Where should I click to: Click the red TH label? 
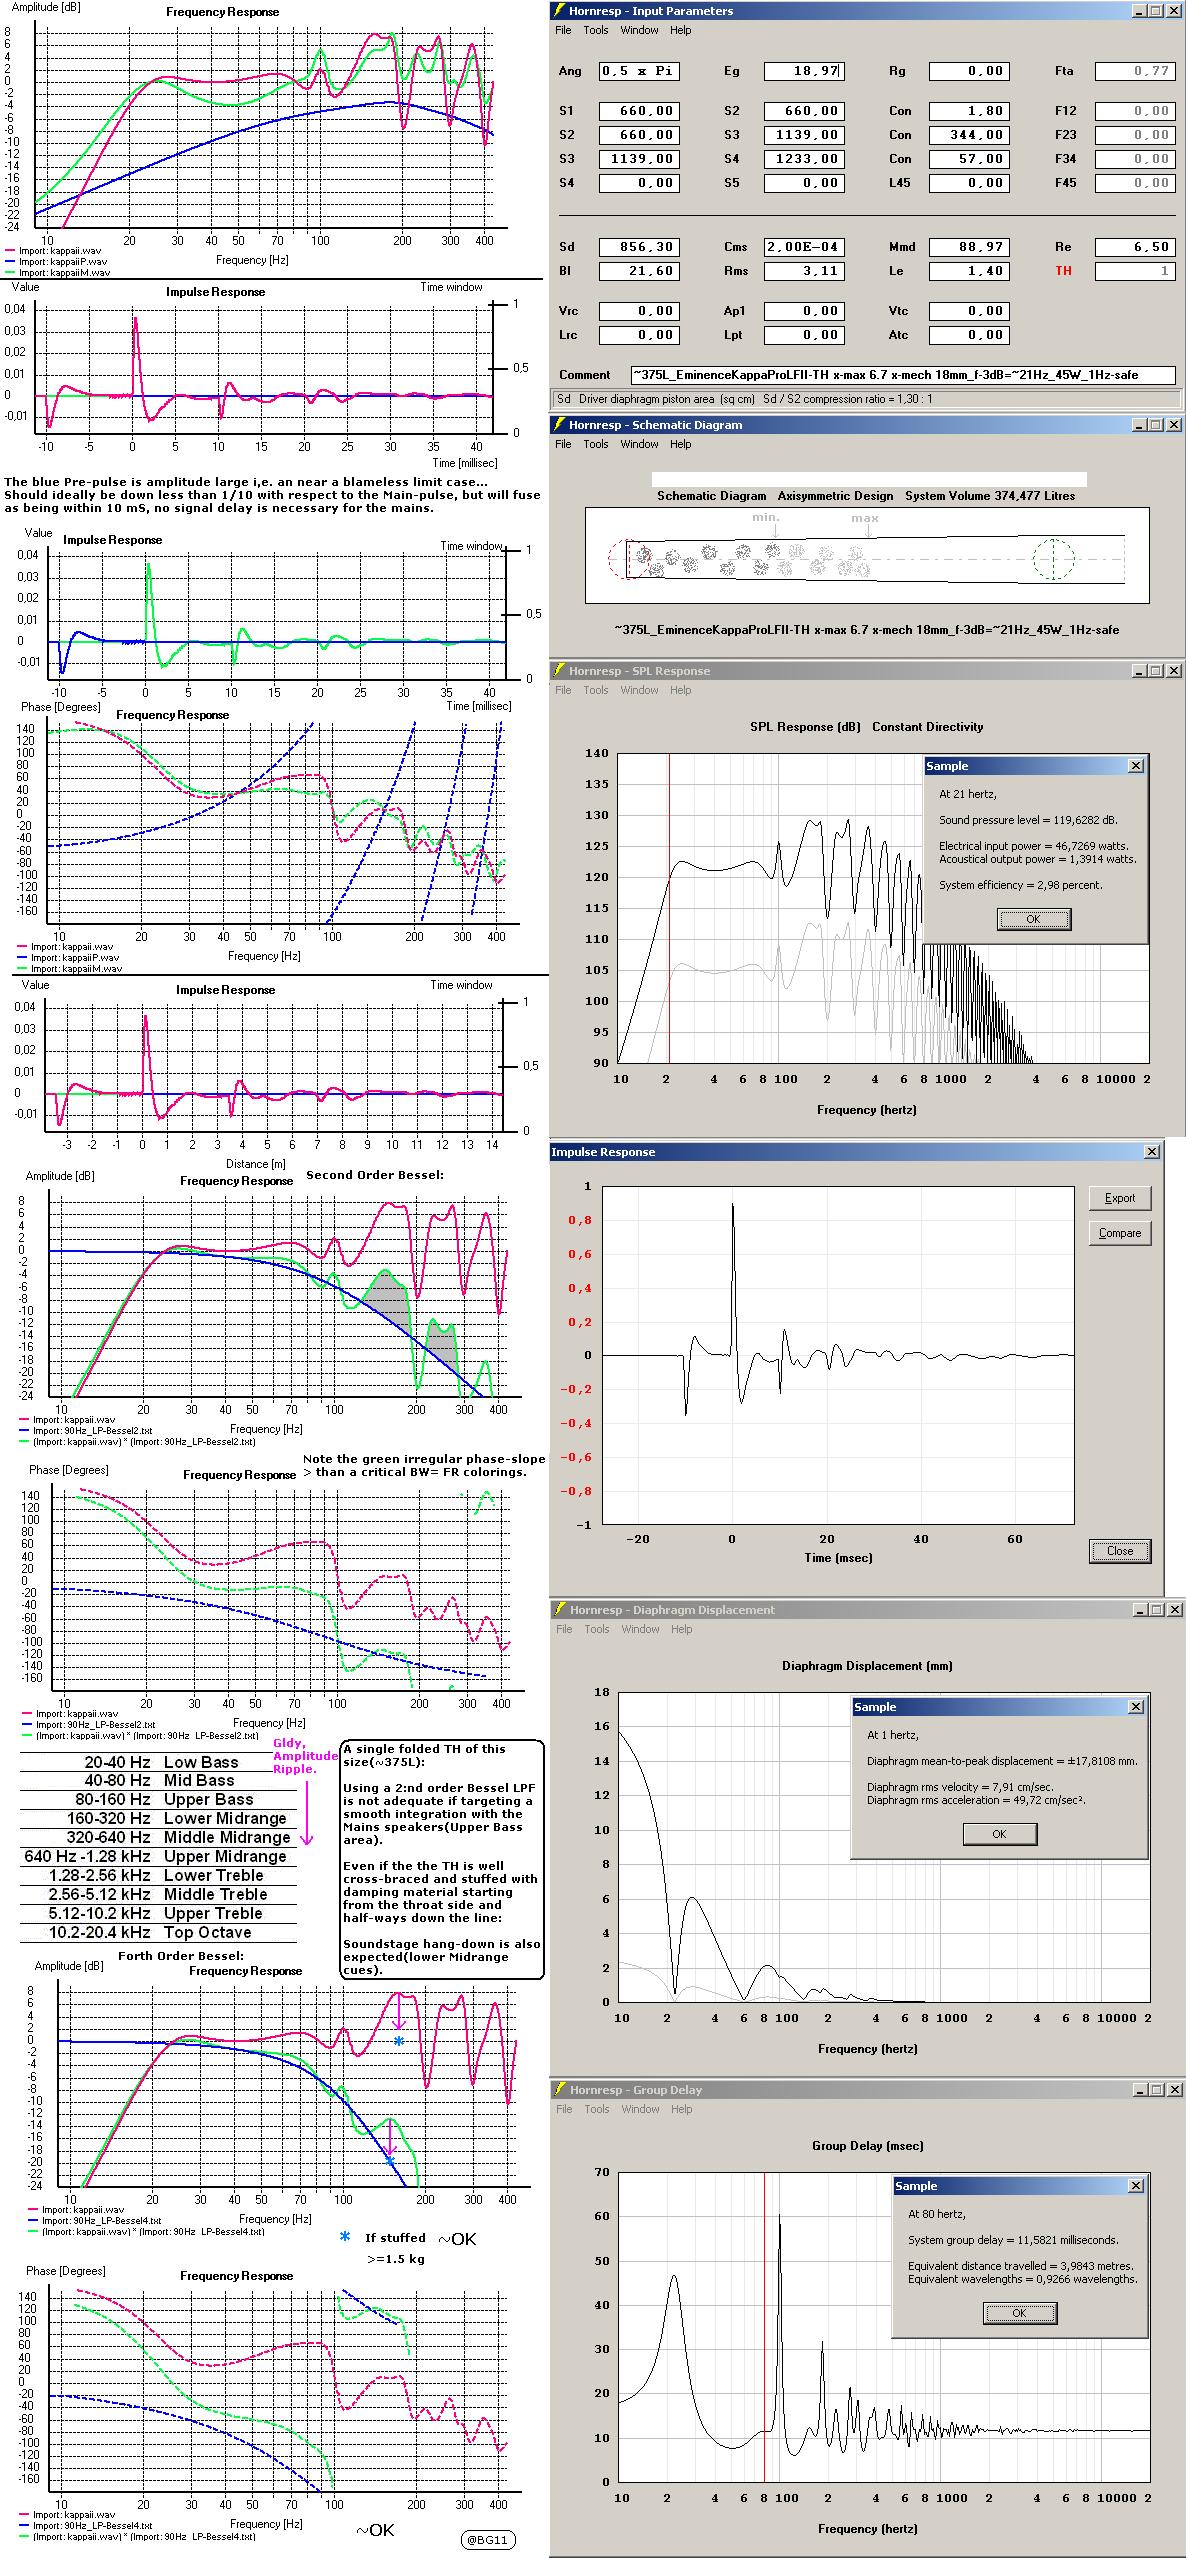1063,271
